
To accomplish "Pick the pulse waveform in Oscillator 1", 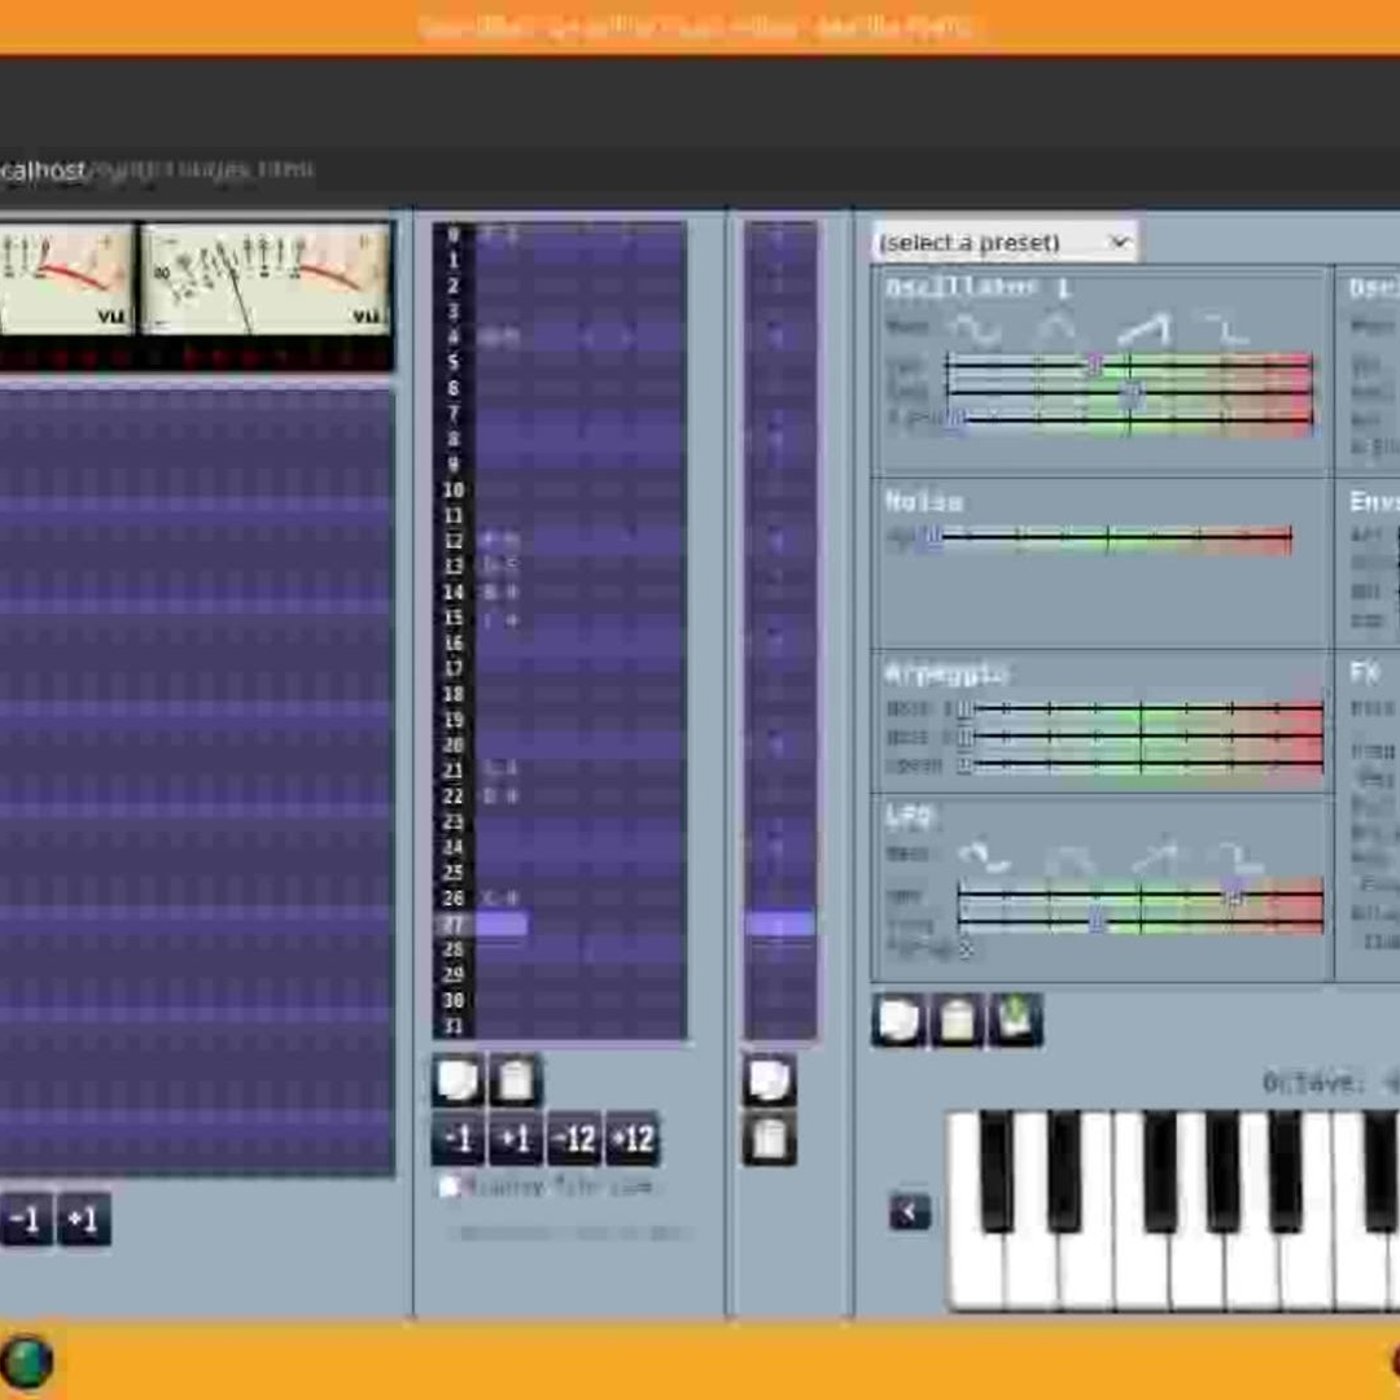I will pyautogui.click(x=1226, y=328).
